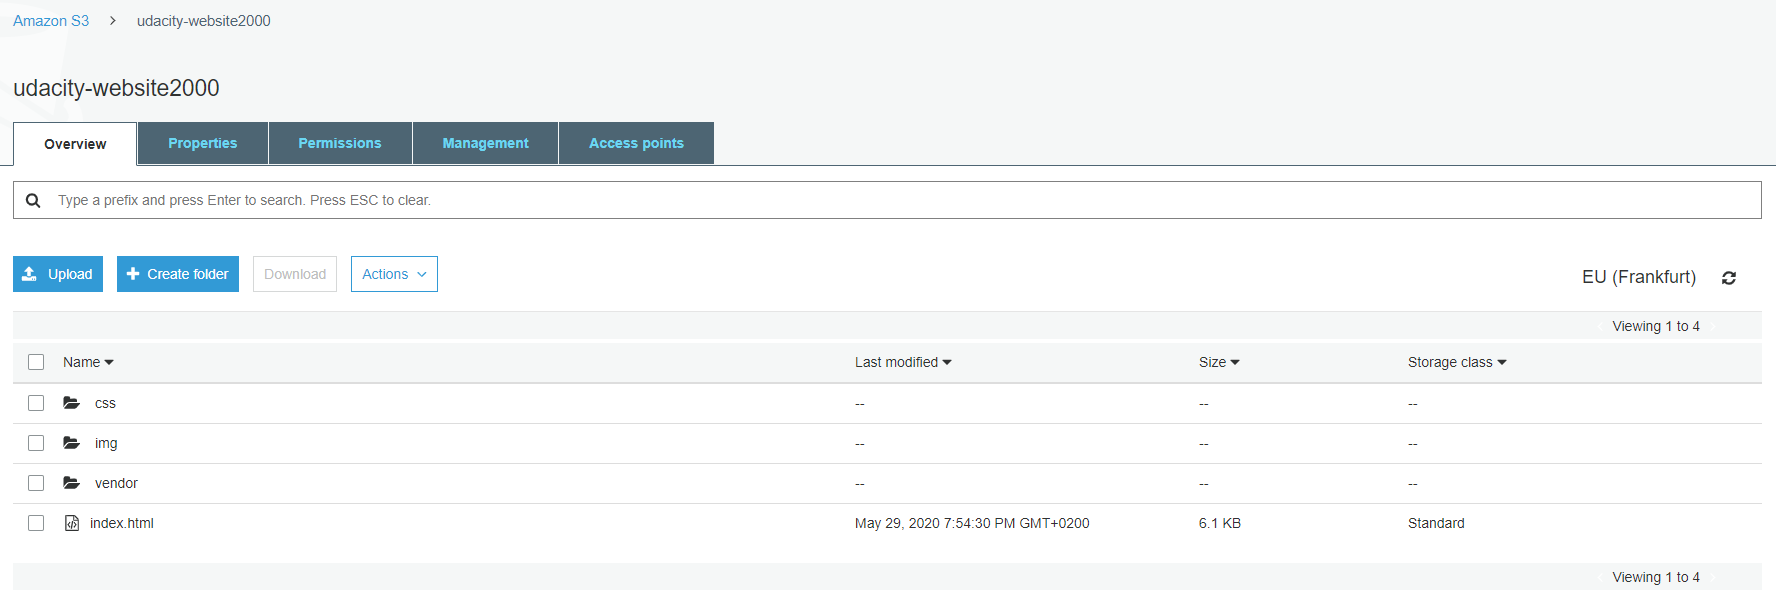Screen dimensions: 1776x611
Task: Switch to the Properties tab
Action: (203, 143)
